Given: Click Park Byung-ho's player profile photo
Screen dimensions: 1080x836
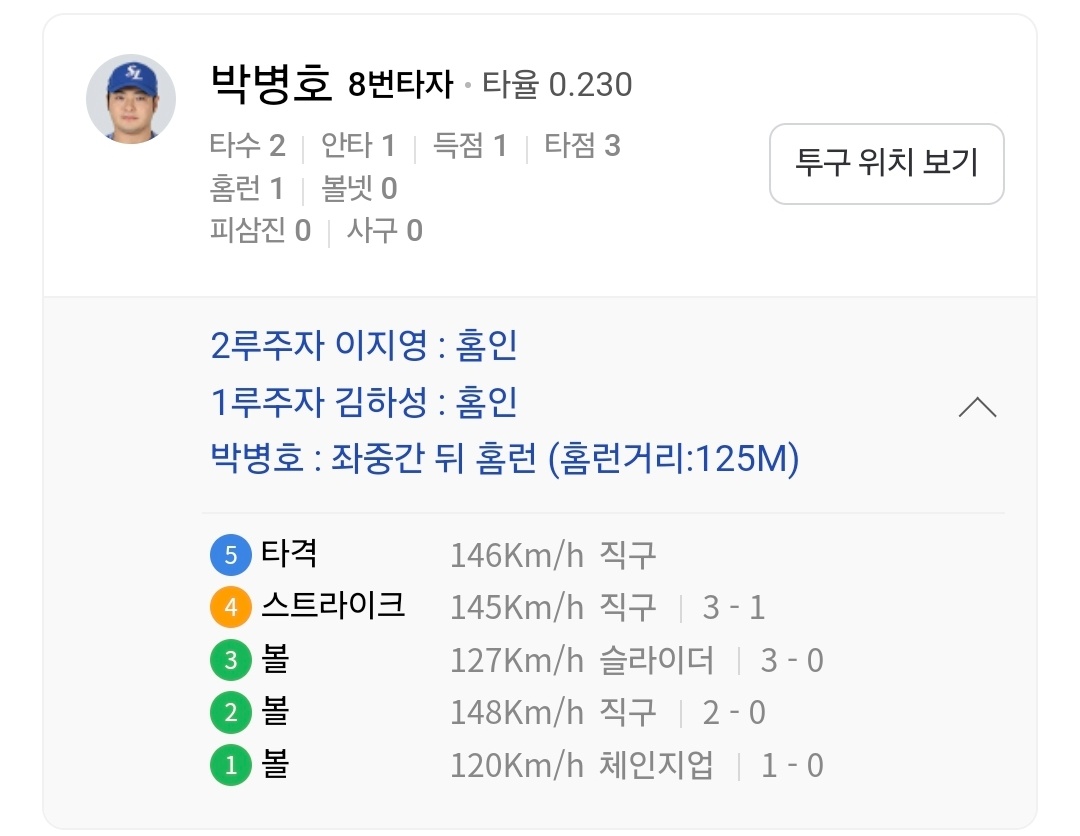Looking at the screenshot, I should pos(131,99).
